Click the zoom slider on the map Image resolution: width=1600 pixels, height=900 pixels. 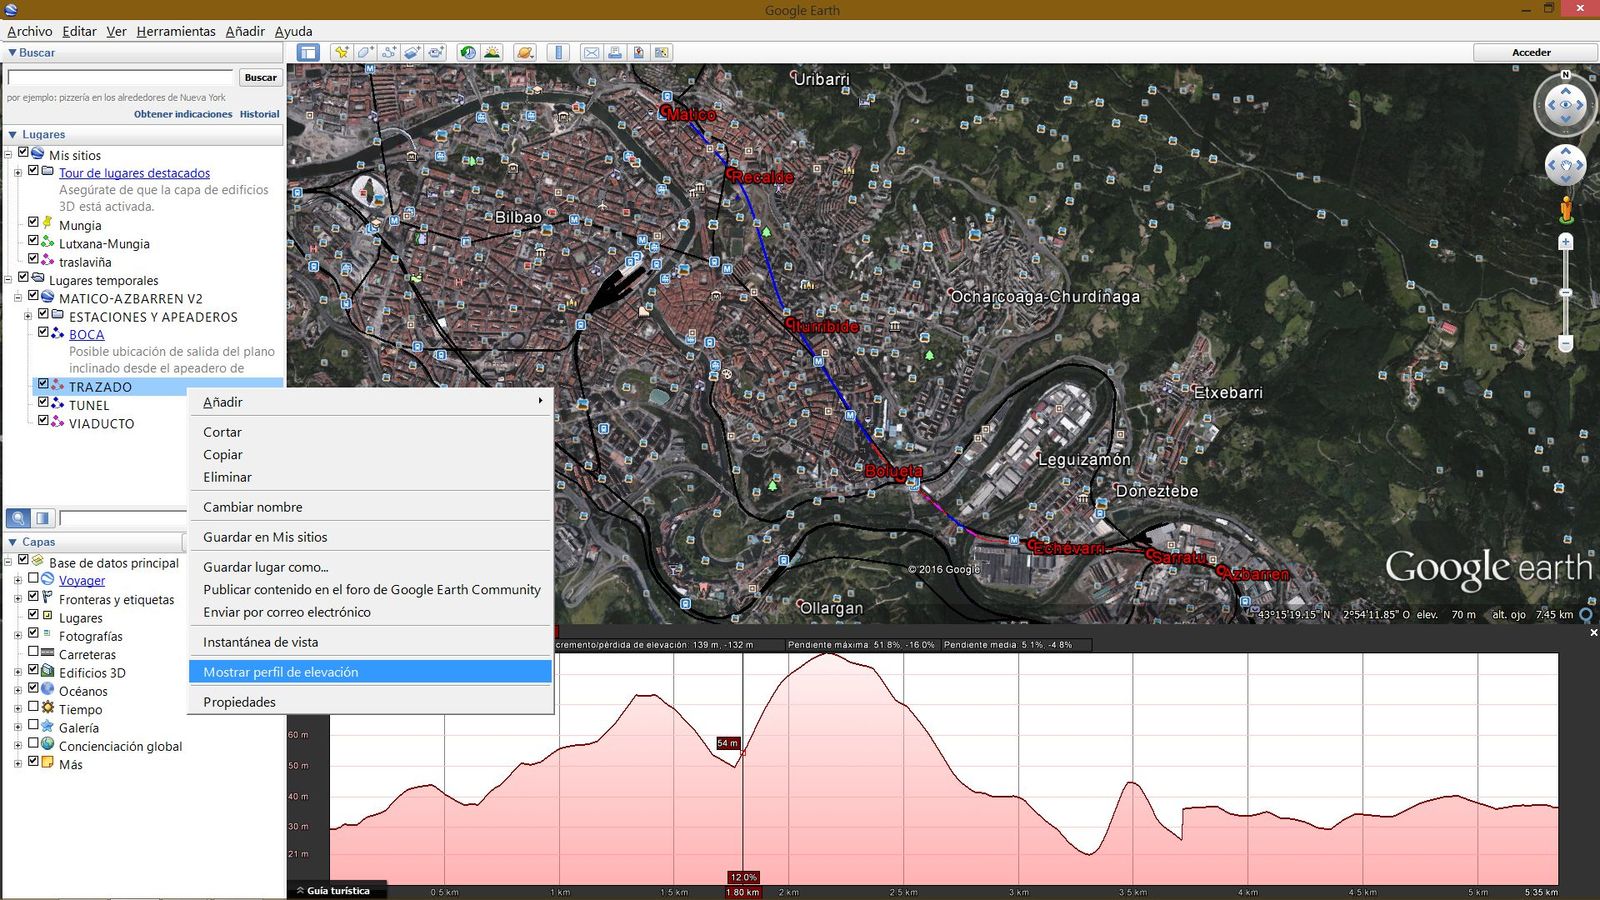pyautogui.click(x=1566, y=293)
